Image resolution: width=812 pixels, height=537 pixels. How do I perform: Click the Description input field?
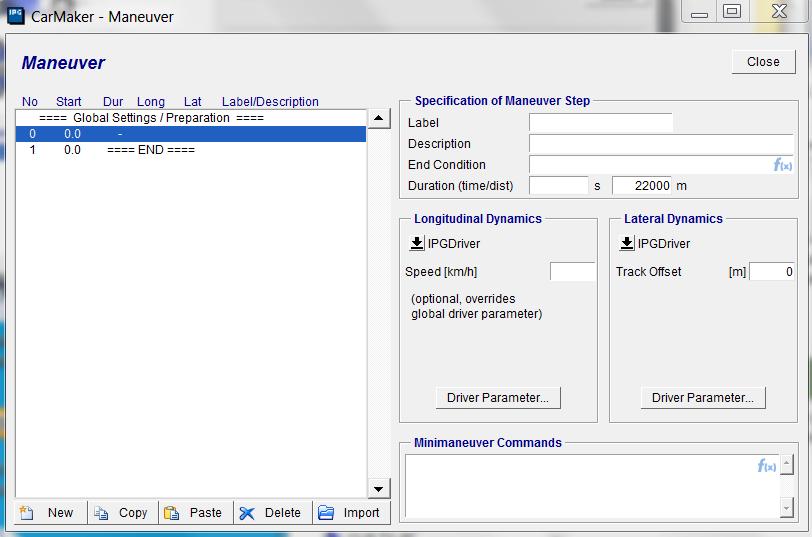pos(661,144)
